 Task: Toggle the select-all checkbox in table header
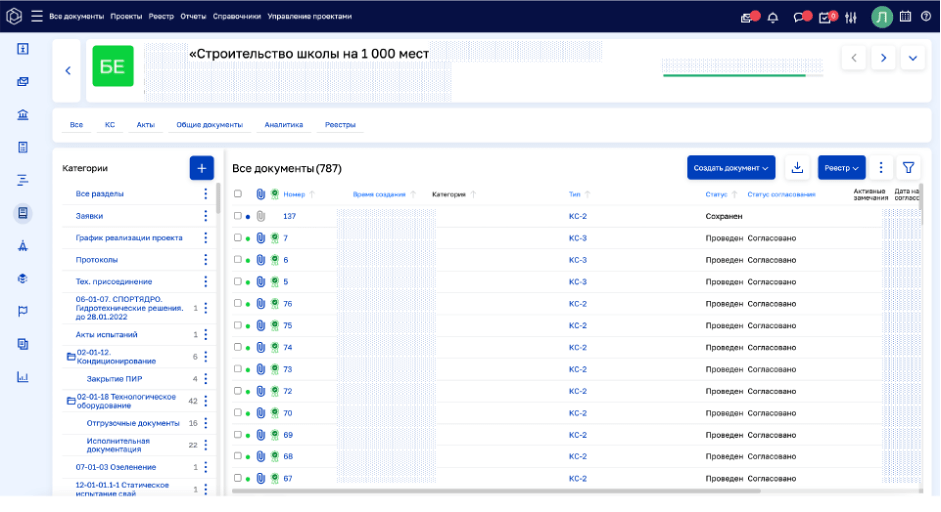pos(237,194)
